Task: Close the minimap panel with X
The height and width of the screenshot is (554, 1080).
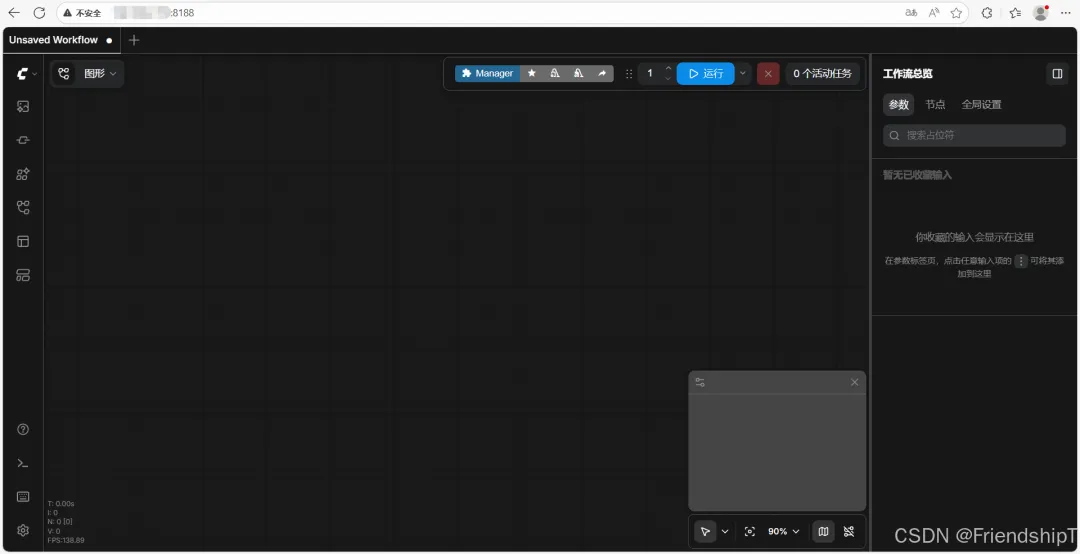Action: tap(855, 382)
